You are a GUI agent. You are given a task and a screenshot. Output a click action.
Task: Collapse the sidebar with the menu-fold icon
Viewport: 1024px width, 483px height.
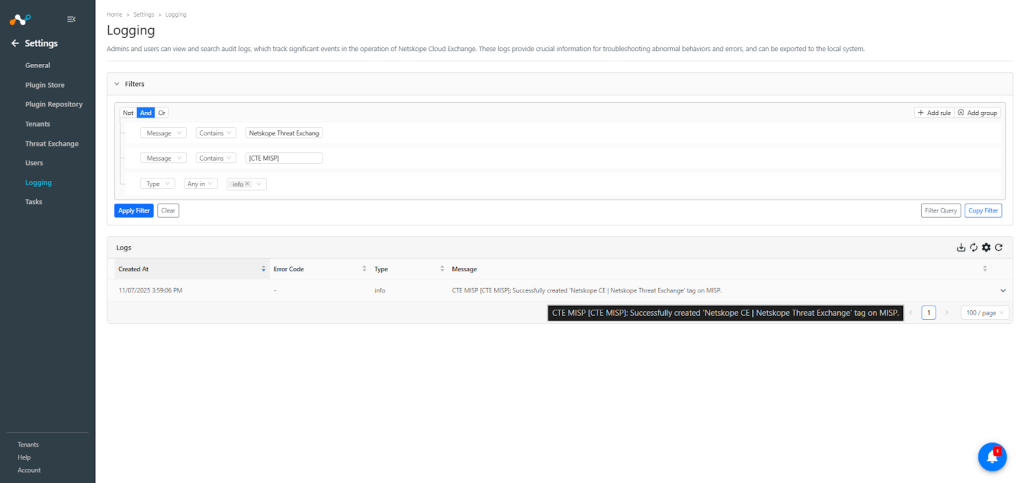point(71,20)
